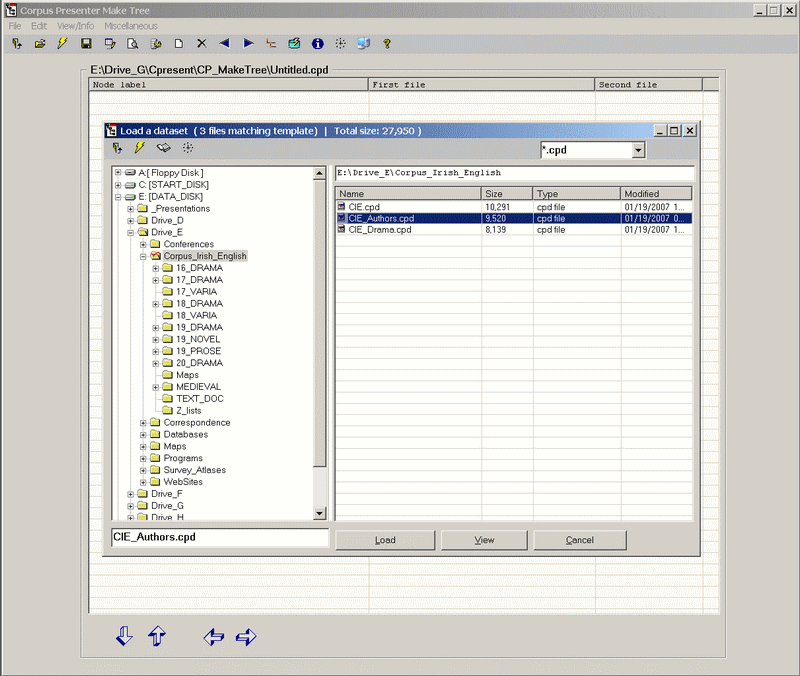Click the yellow question mark help icon
This screenshot has height=676, width=800.
387,44
